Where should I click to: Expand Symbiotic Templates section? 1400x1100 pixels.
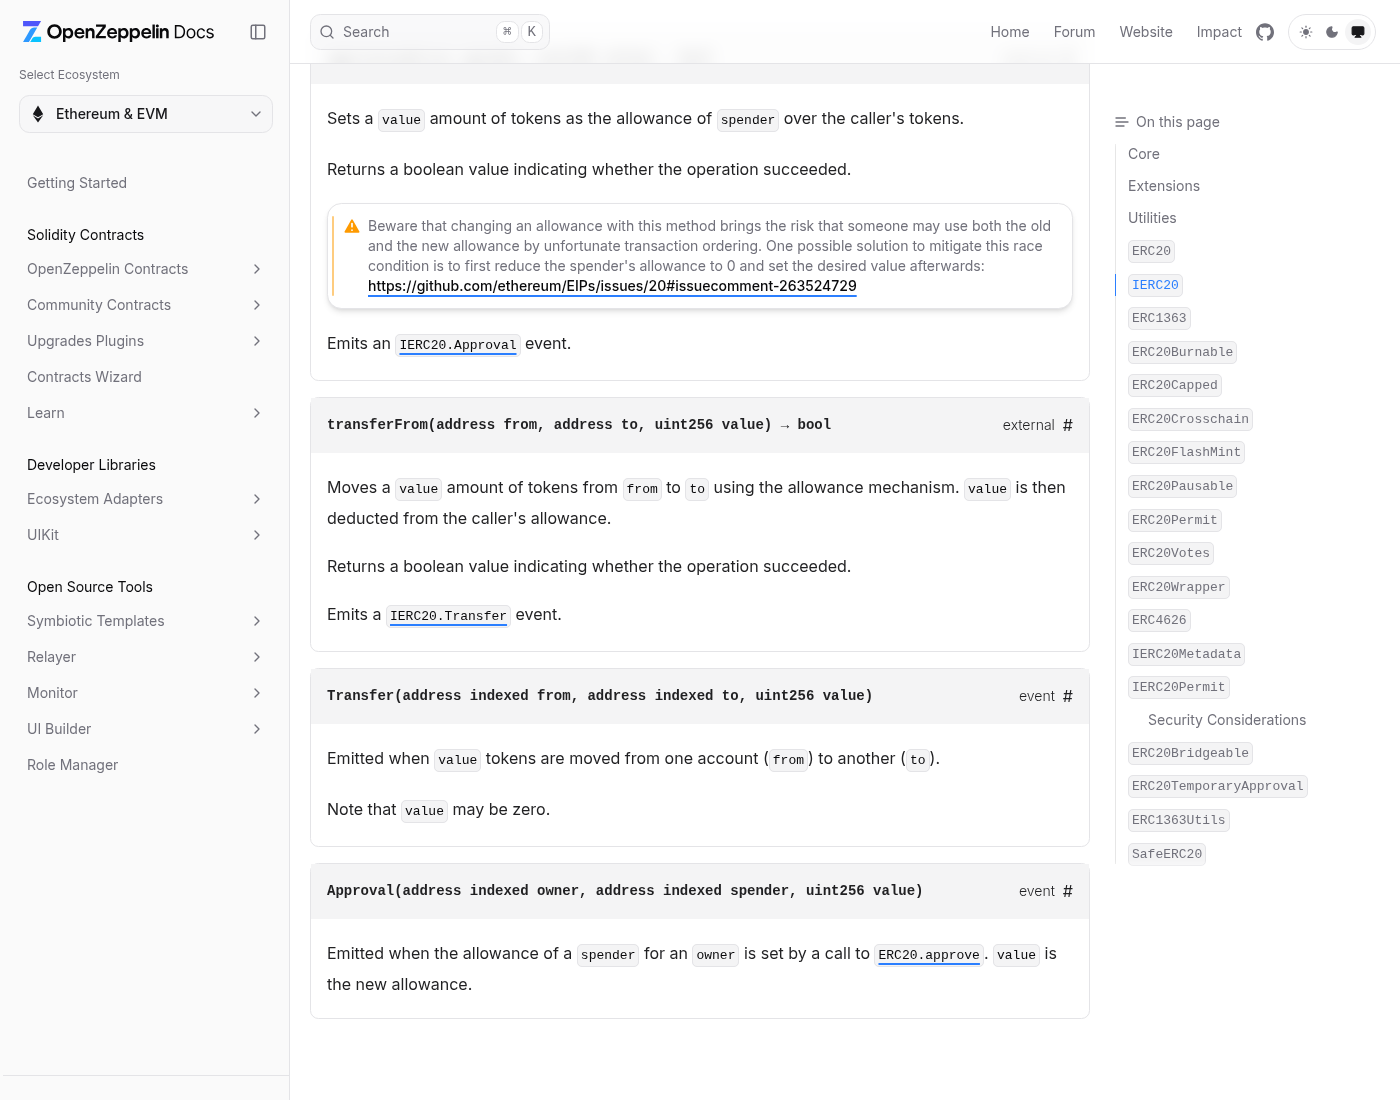click(257, 621)
